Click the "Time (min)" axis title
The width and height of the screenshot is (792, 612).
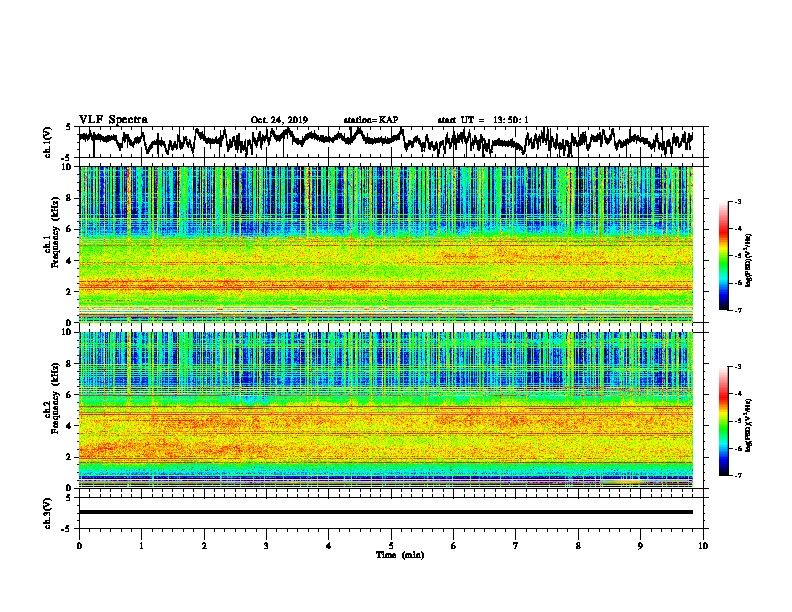click(400, 555)
